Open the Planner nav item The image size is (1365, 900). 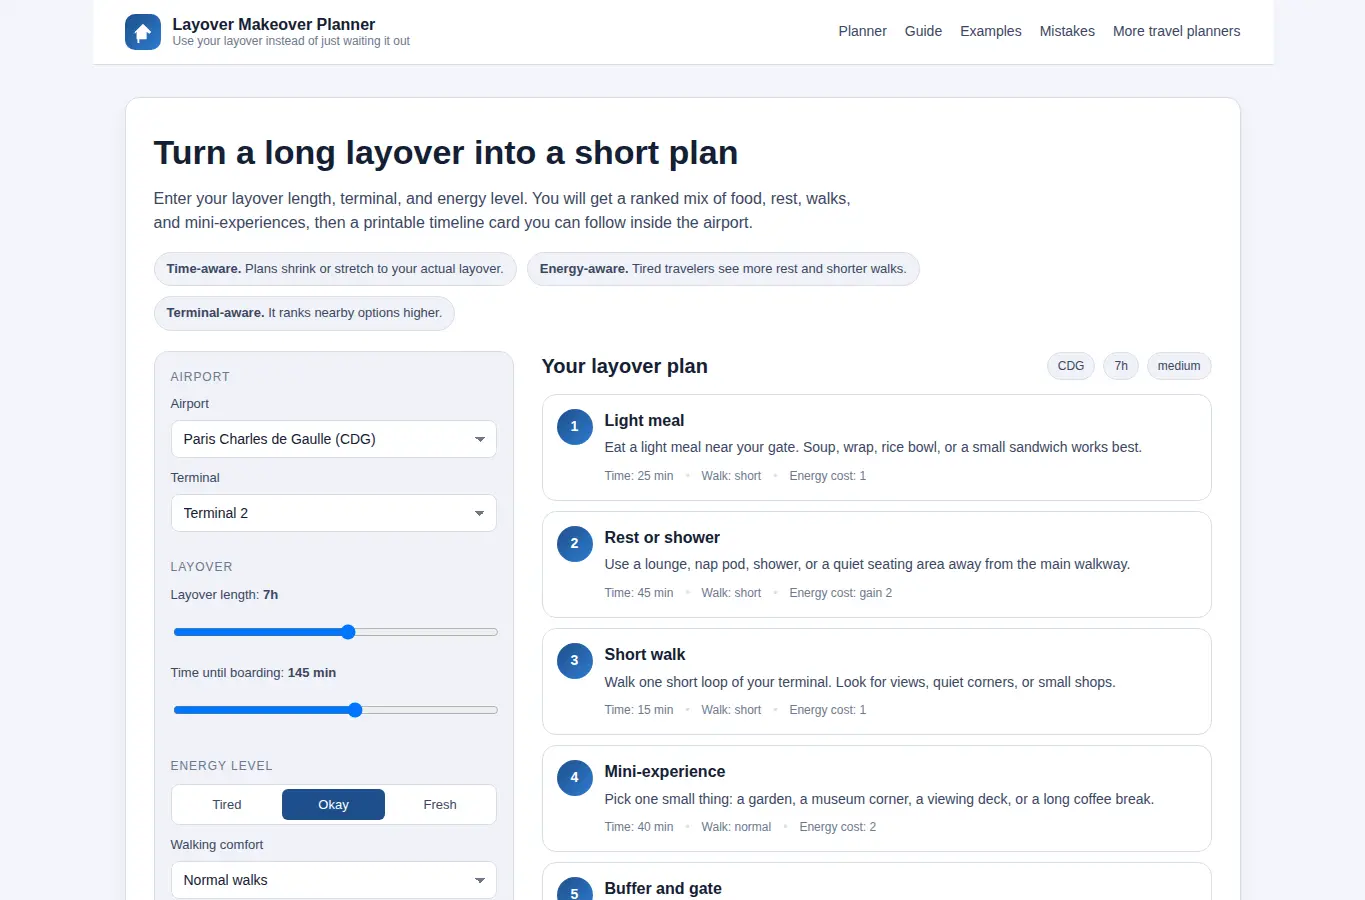point(862,31)
